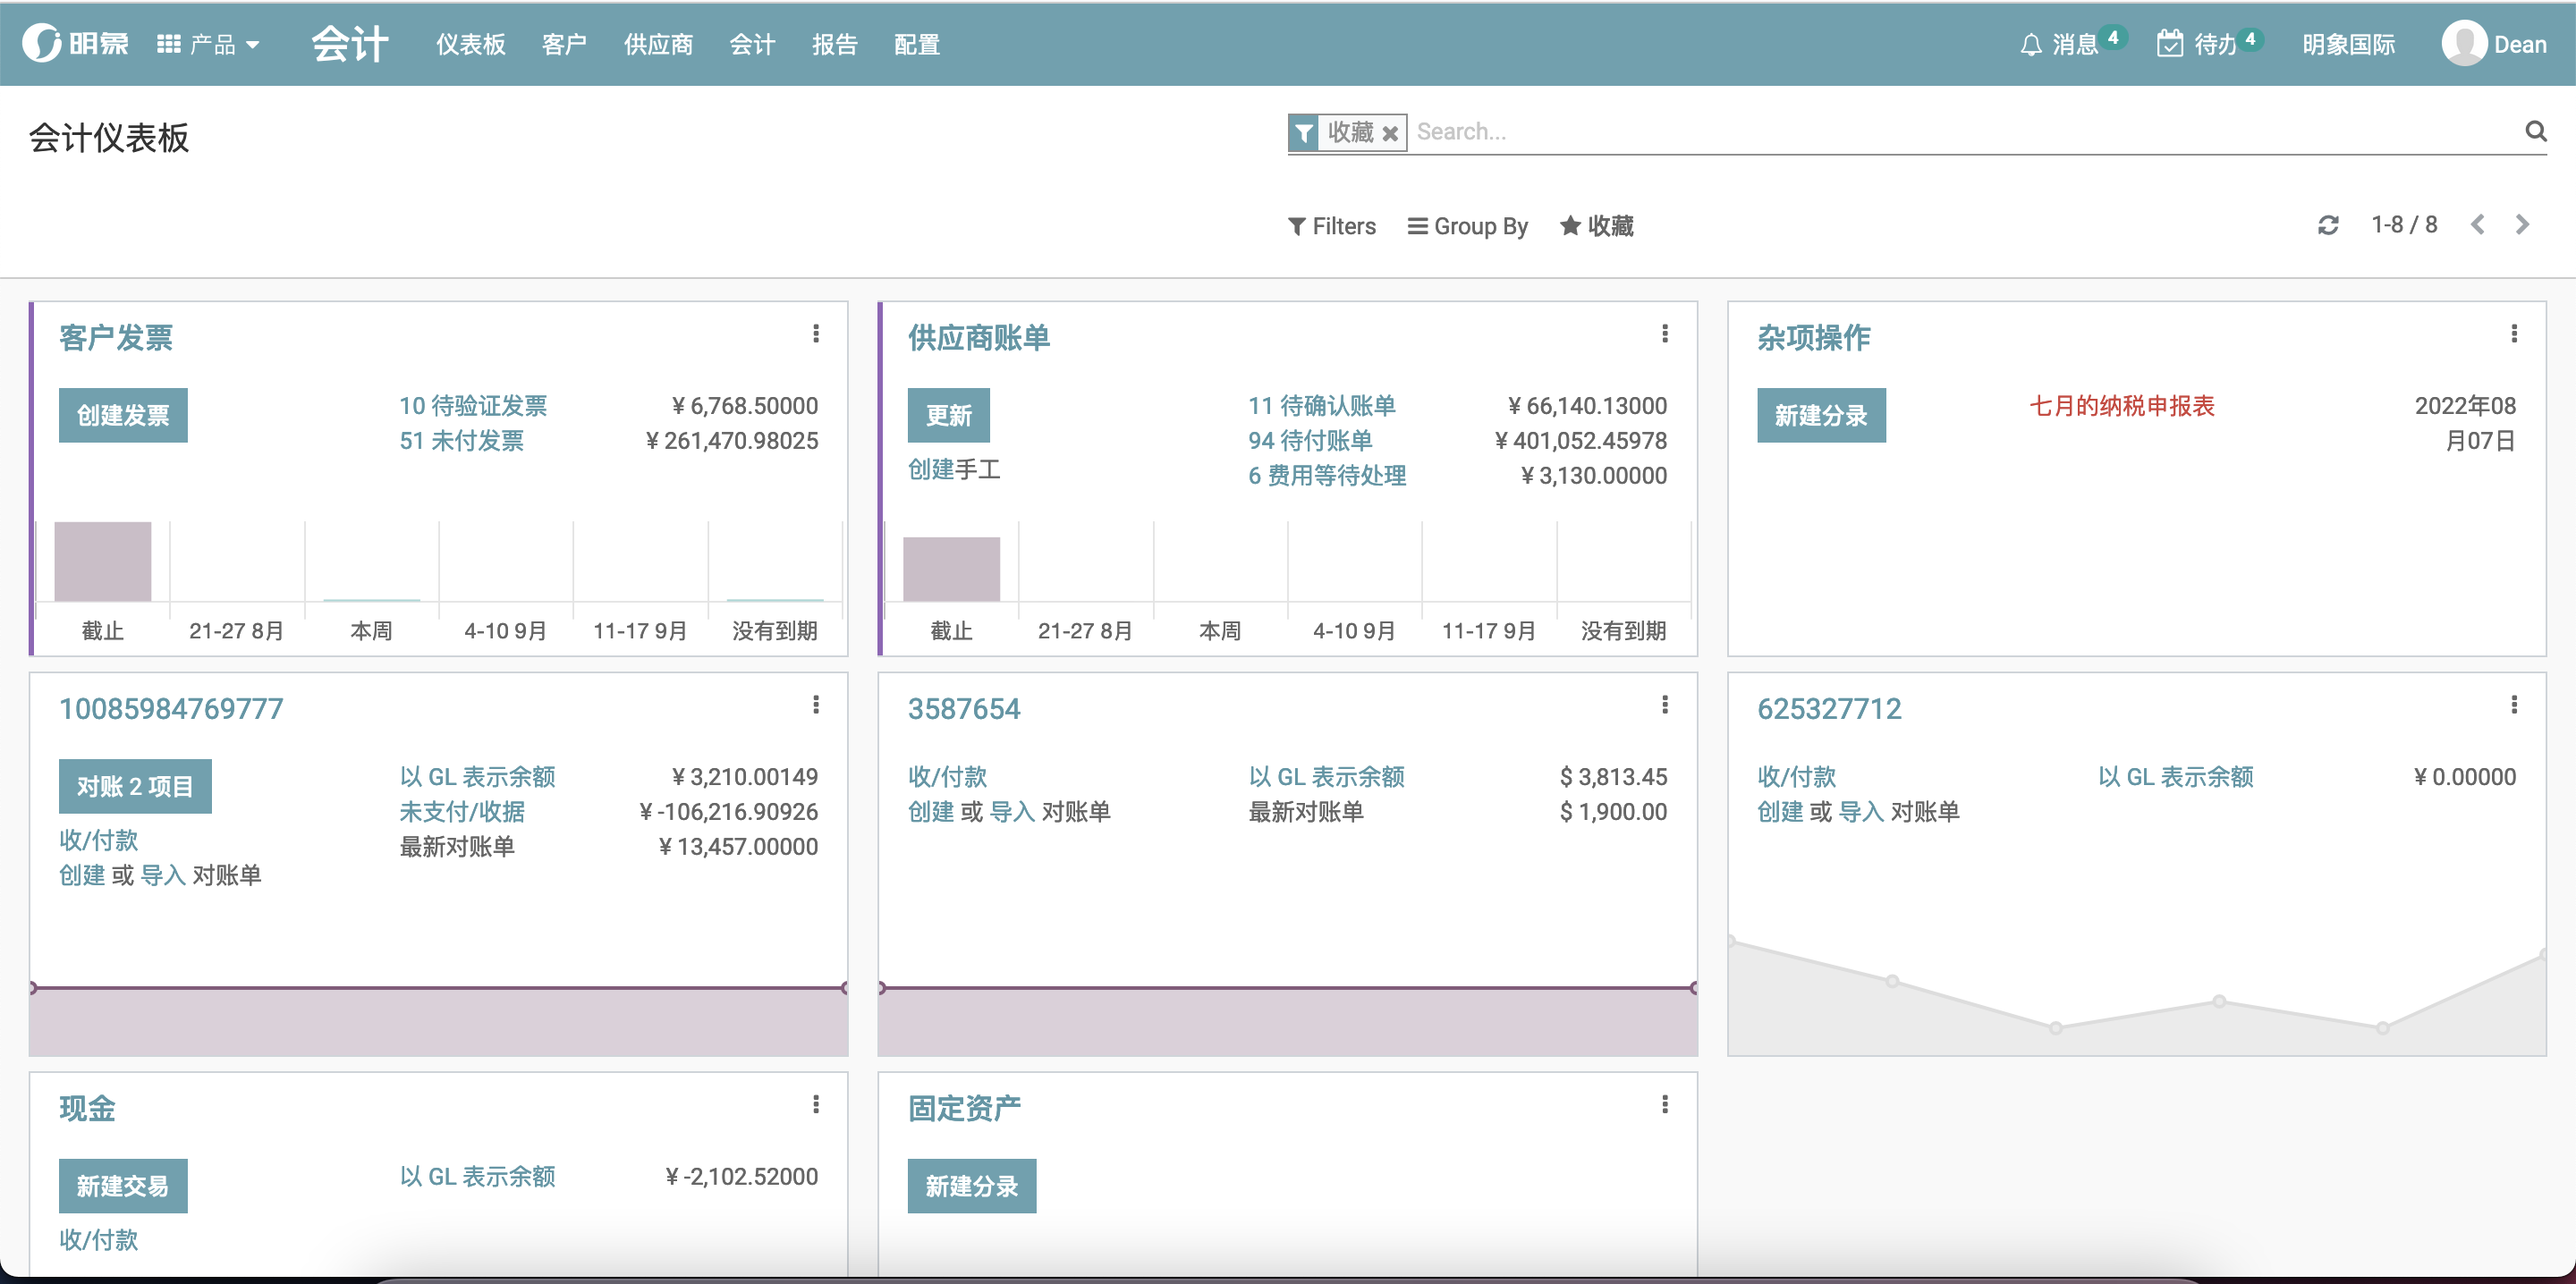
Task: Go to next page with right arrow
Action: [x=2522, y=224]
